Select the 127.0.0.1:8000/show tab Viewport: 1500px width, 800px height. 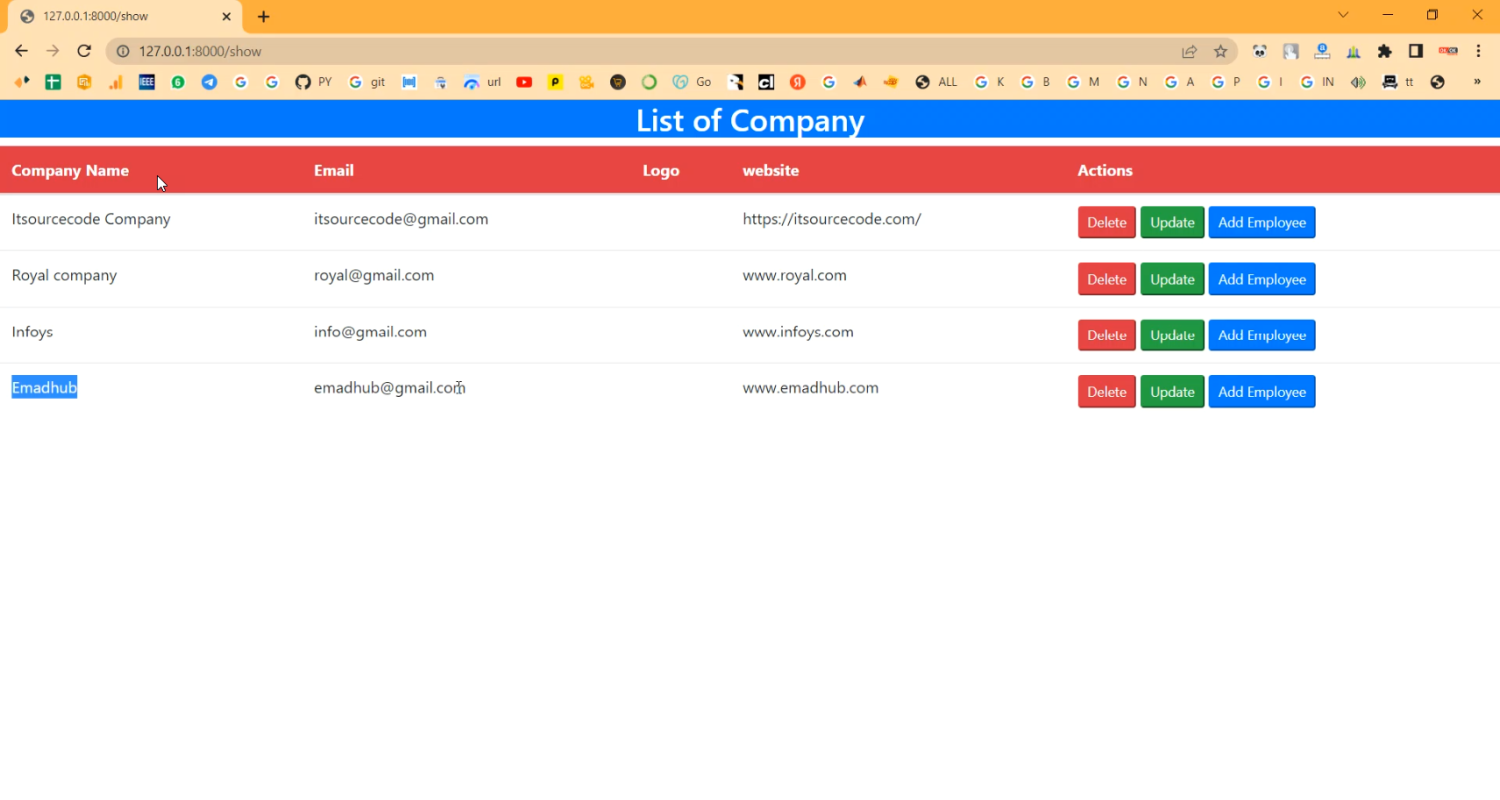tap(120, 16)
